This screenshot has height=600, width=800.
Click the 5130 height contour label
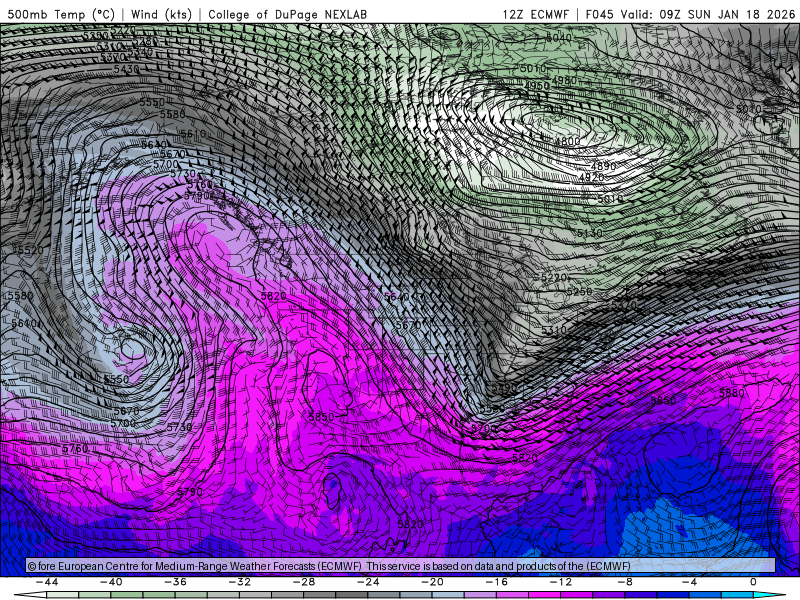590,233
